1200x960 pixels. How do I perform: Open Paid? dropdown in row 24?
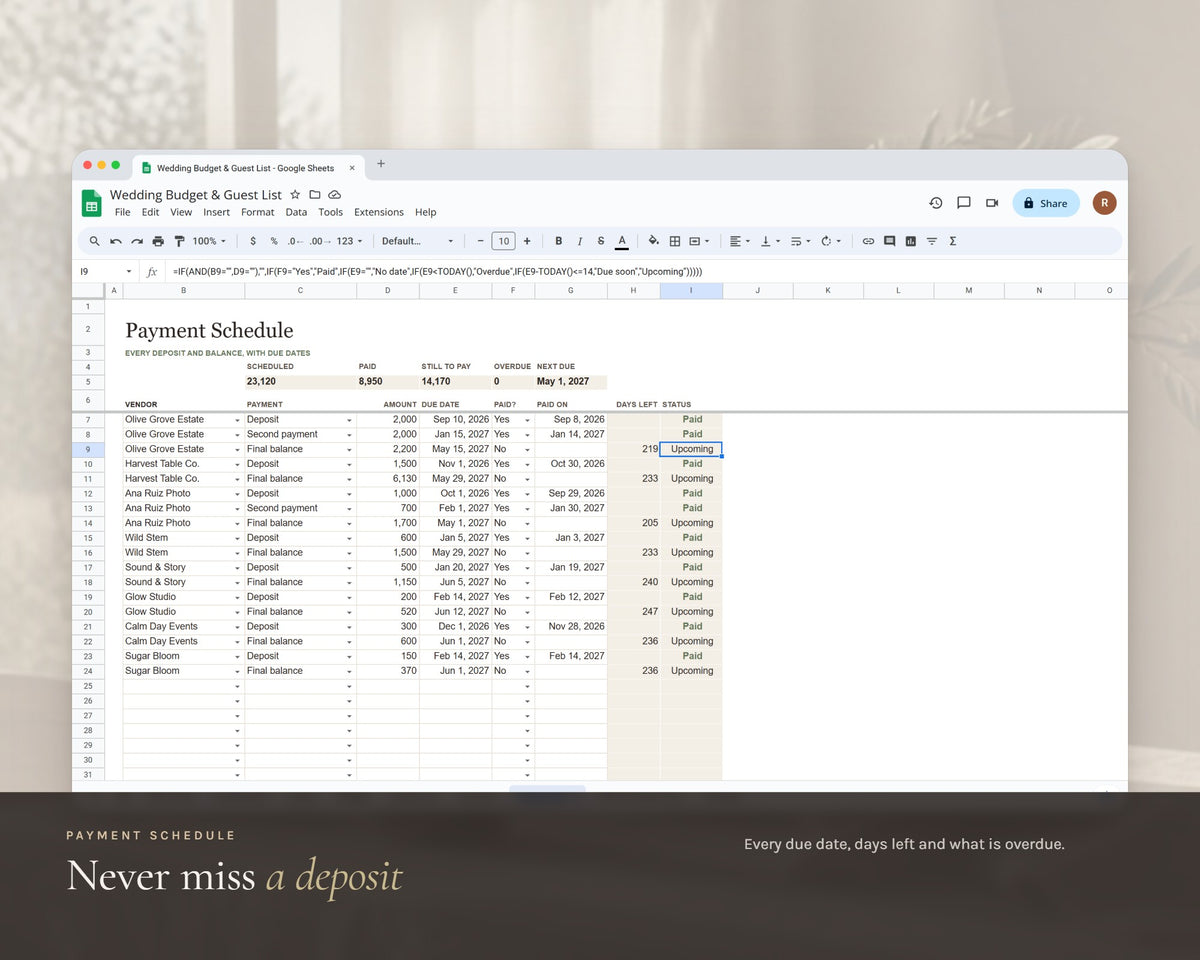(x=527, y=671)
